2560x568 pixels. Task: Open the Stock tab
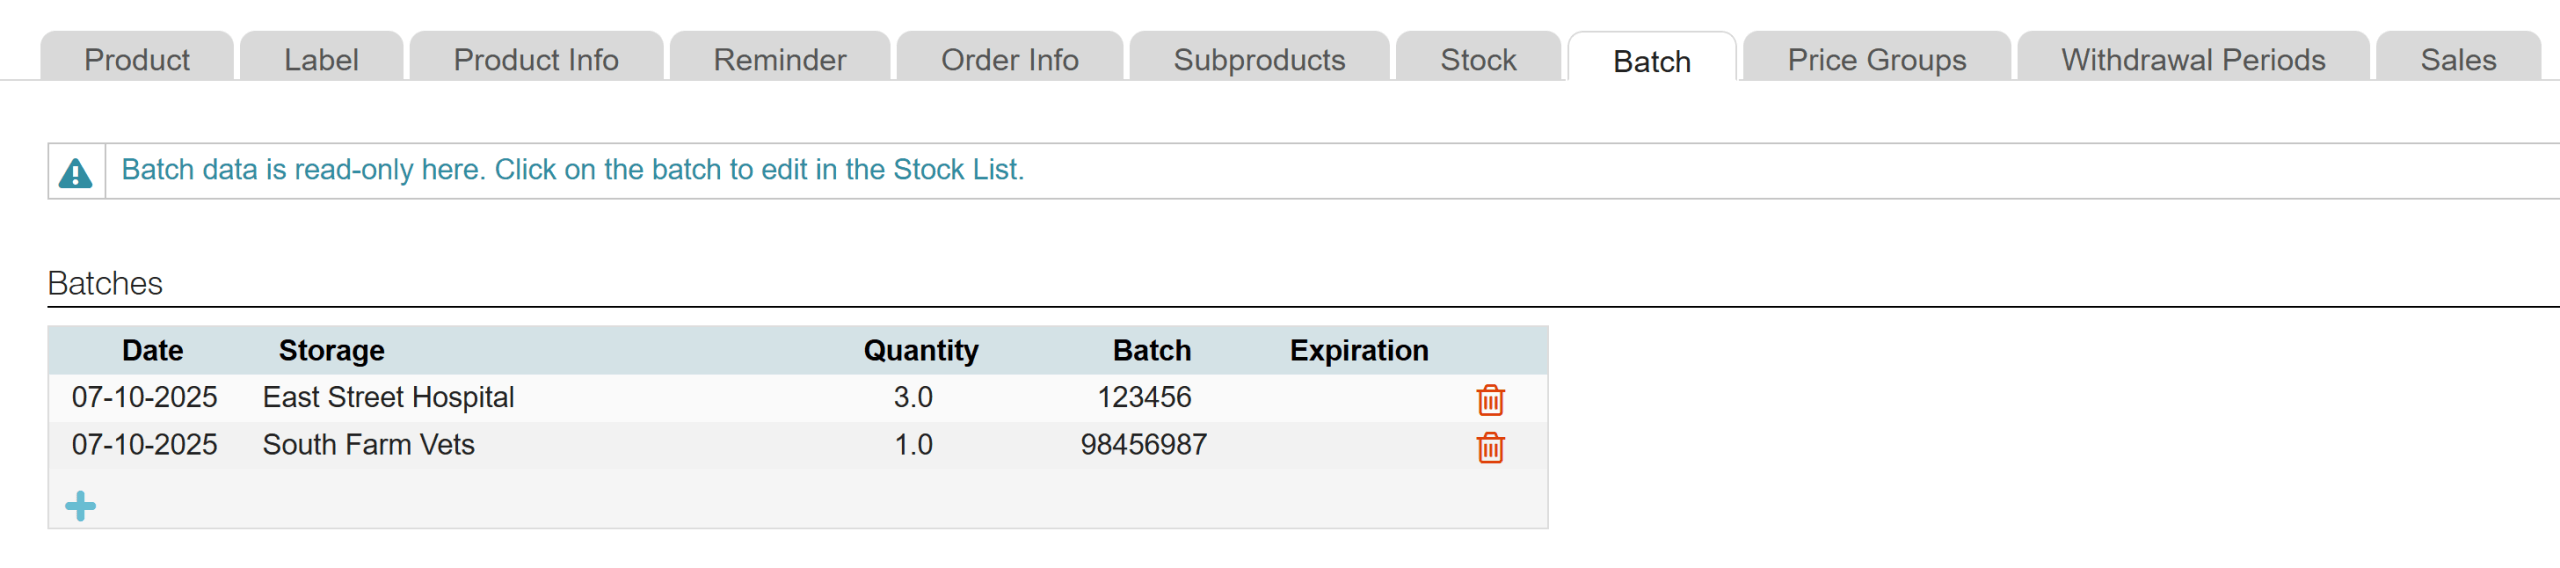click(x=1478, y=60)
